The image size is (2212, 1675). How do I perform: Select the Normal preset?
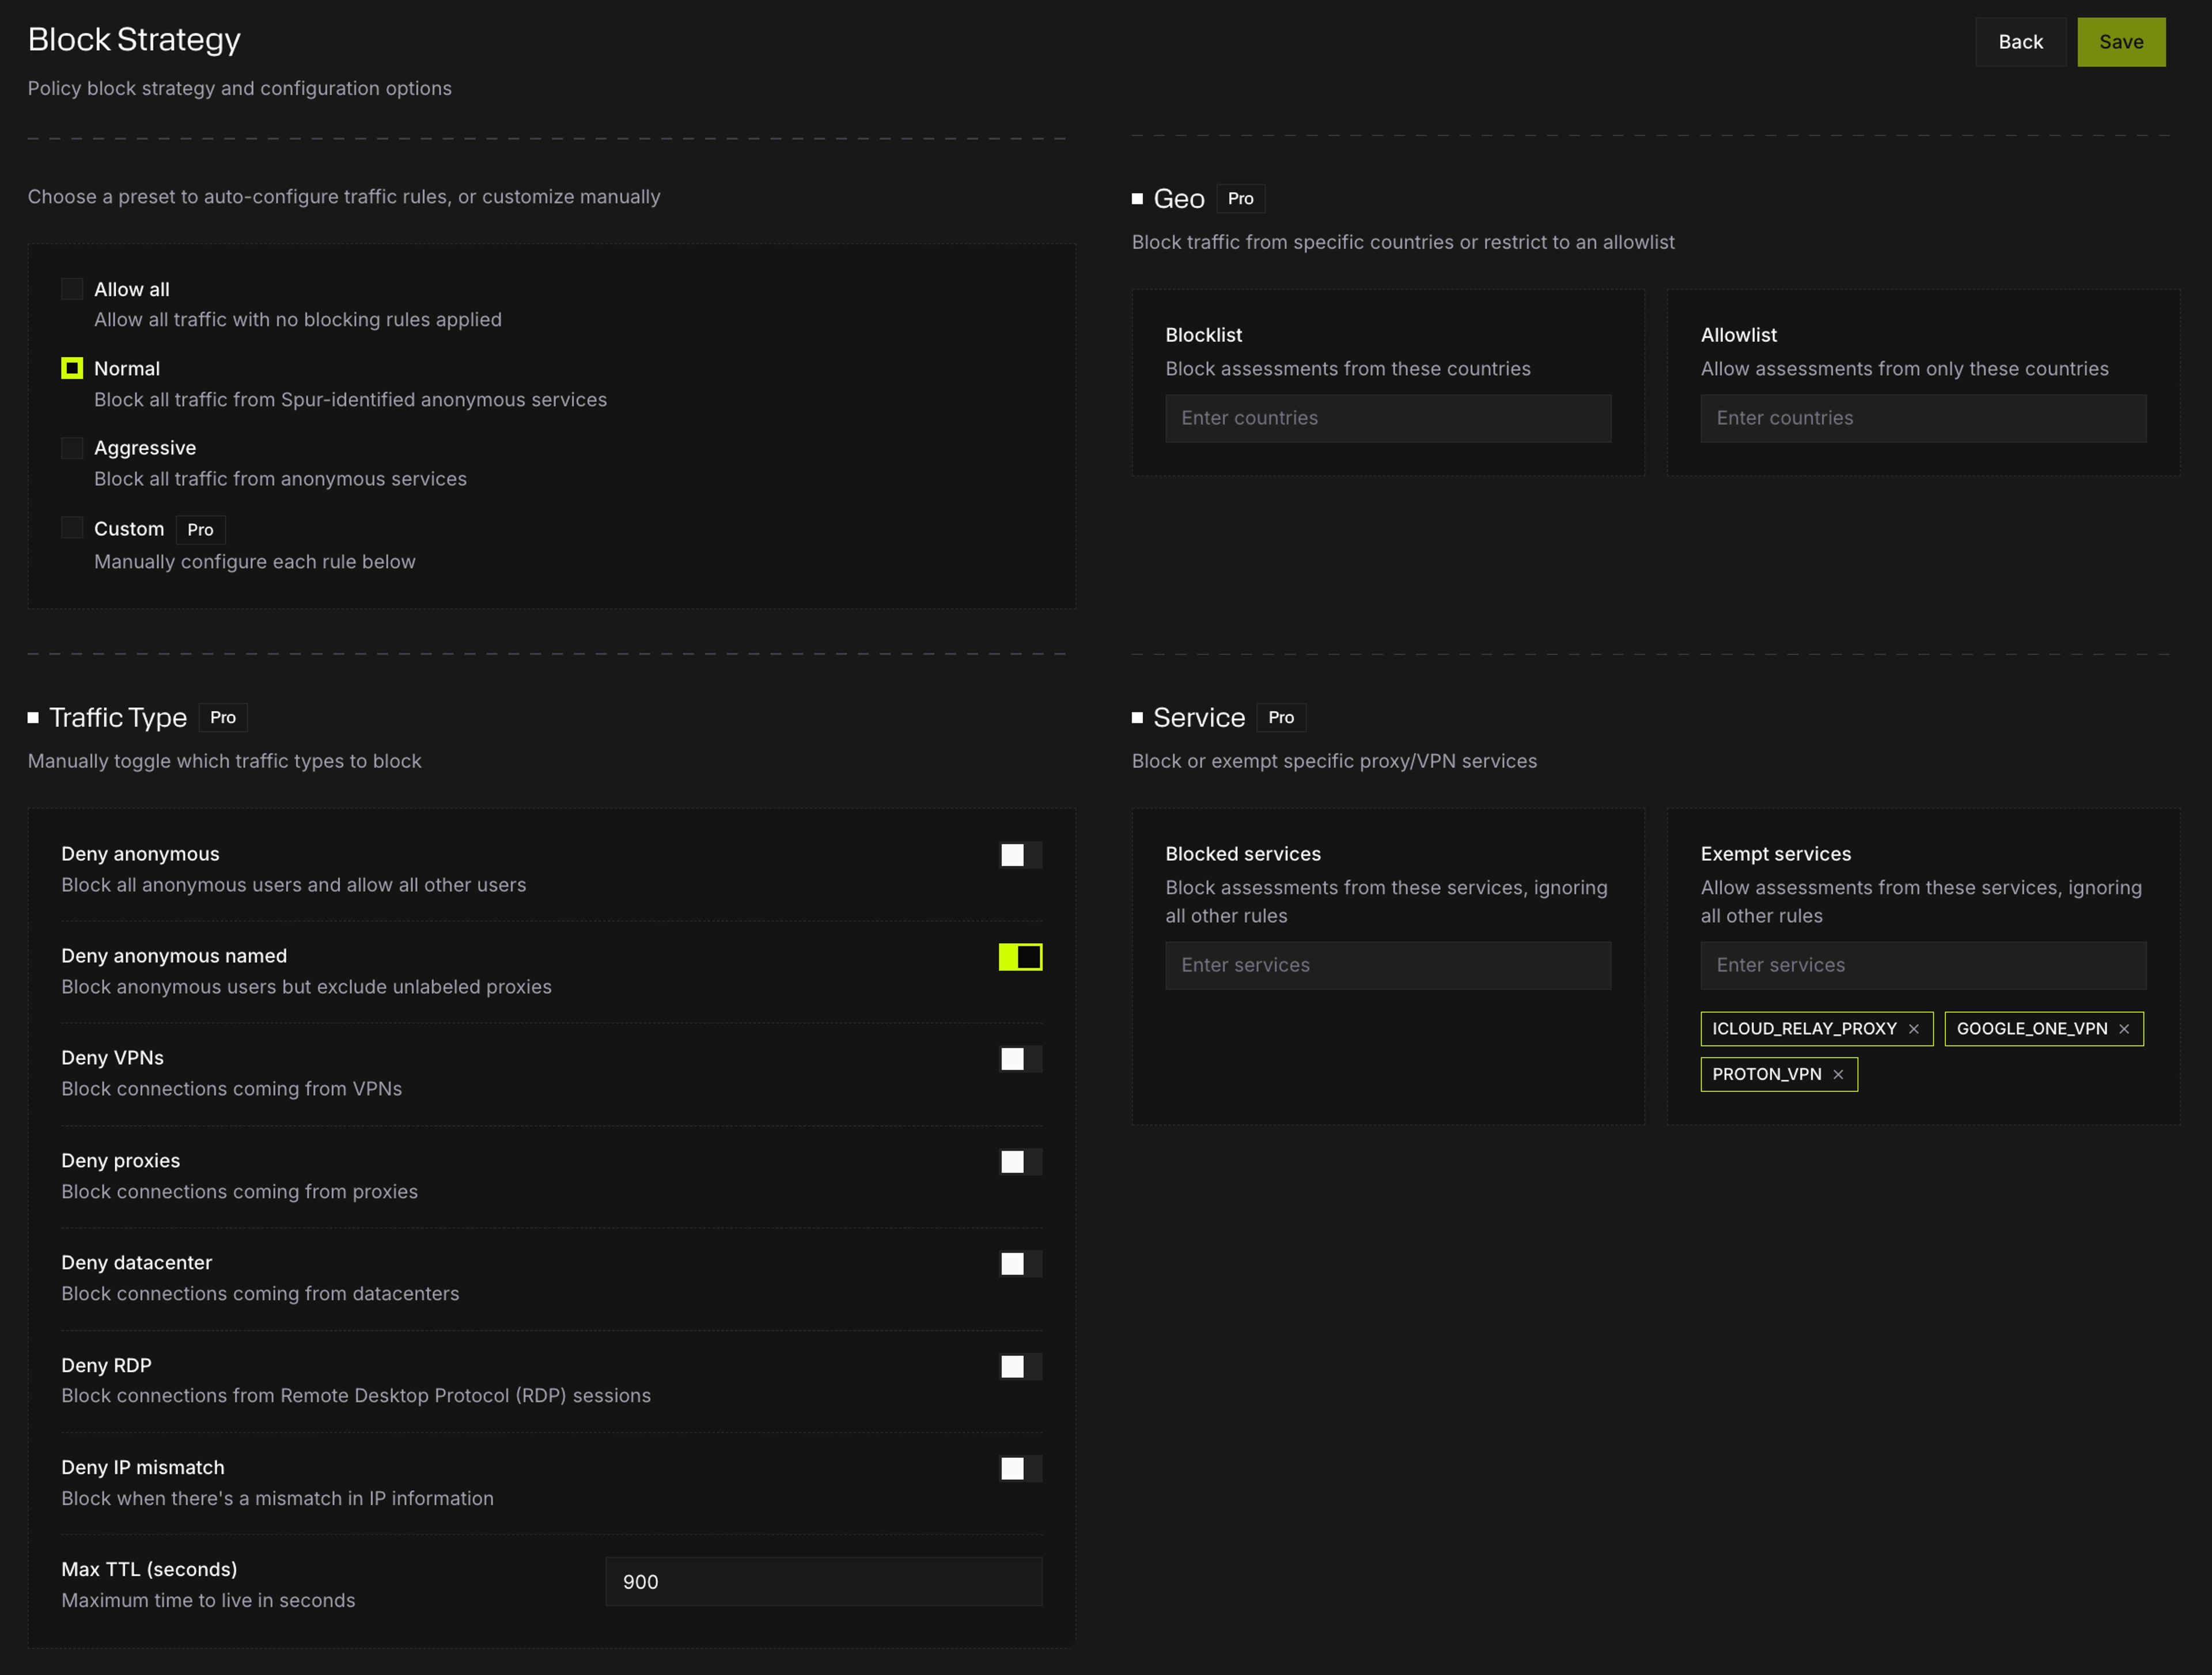click(72, 368)
